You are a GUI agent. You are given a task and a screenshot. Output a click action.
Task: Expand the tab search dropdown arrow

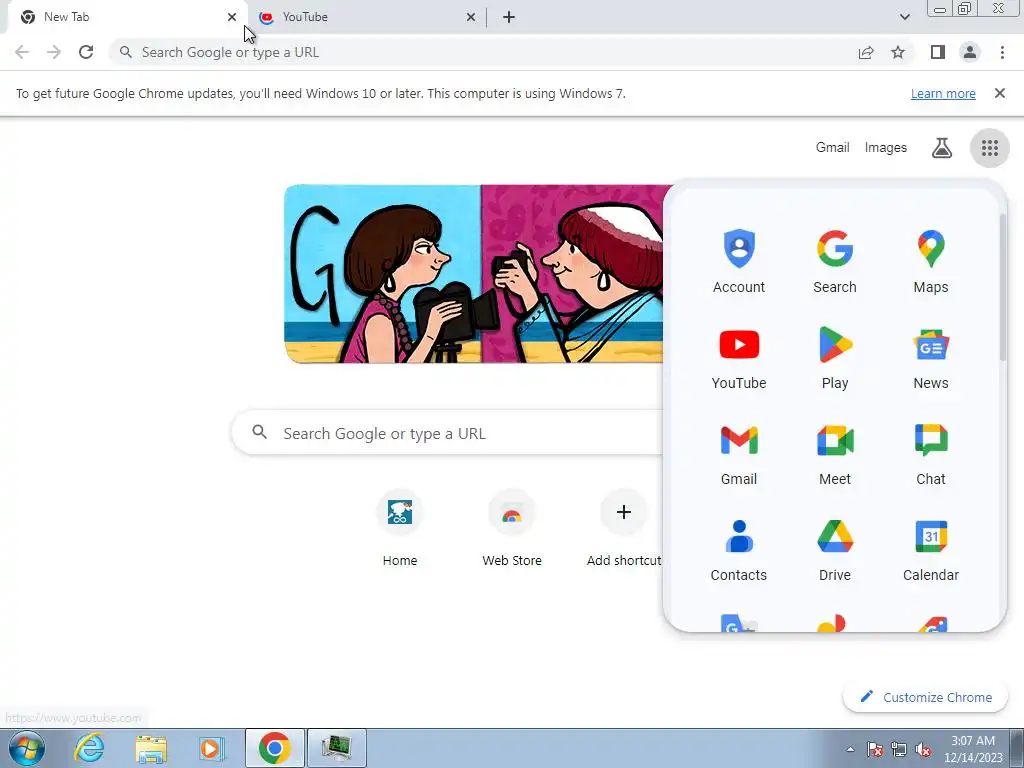[x=904, y=17]
